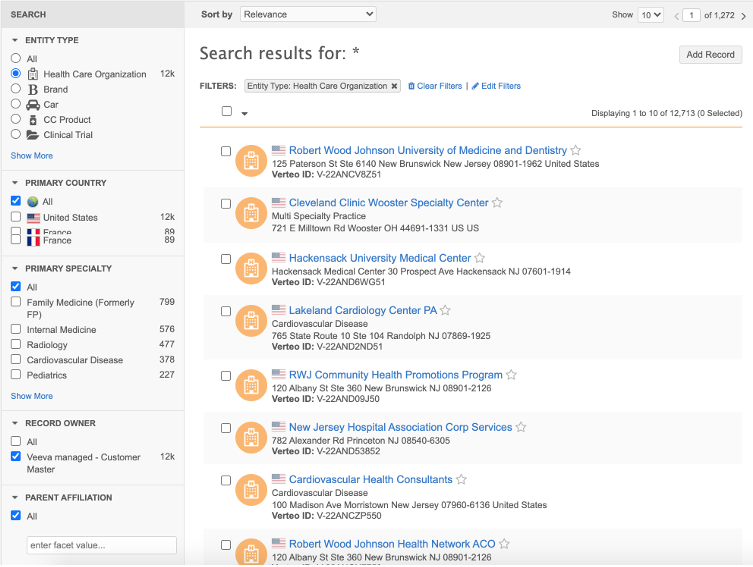Click the Add Record button
The image size is (753, 567).
(710, 55)
